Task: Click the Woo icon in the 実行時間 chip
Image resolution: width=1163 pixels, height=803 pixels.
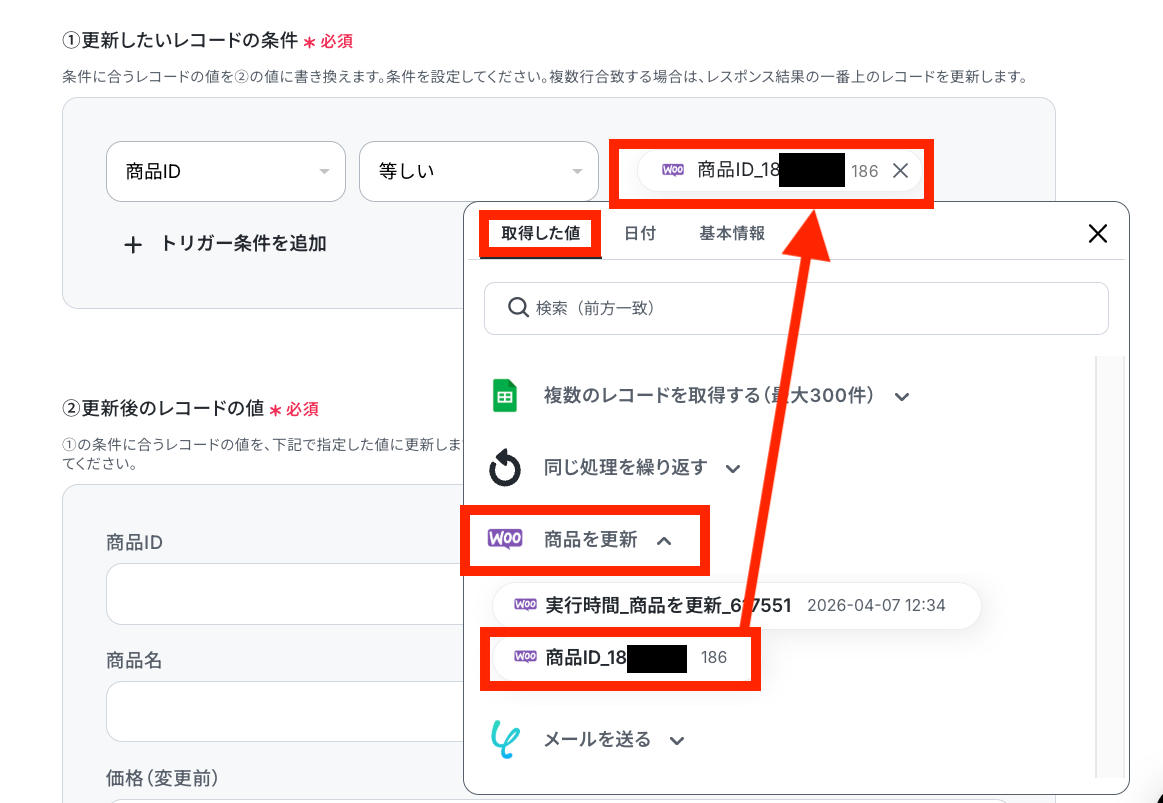Action: [x=525, y=605]
